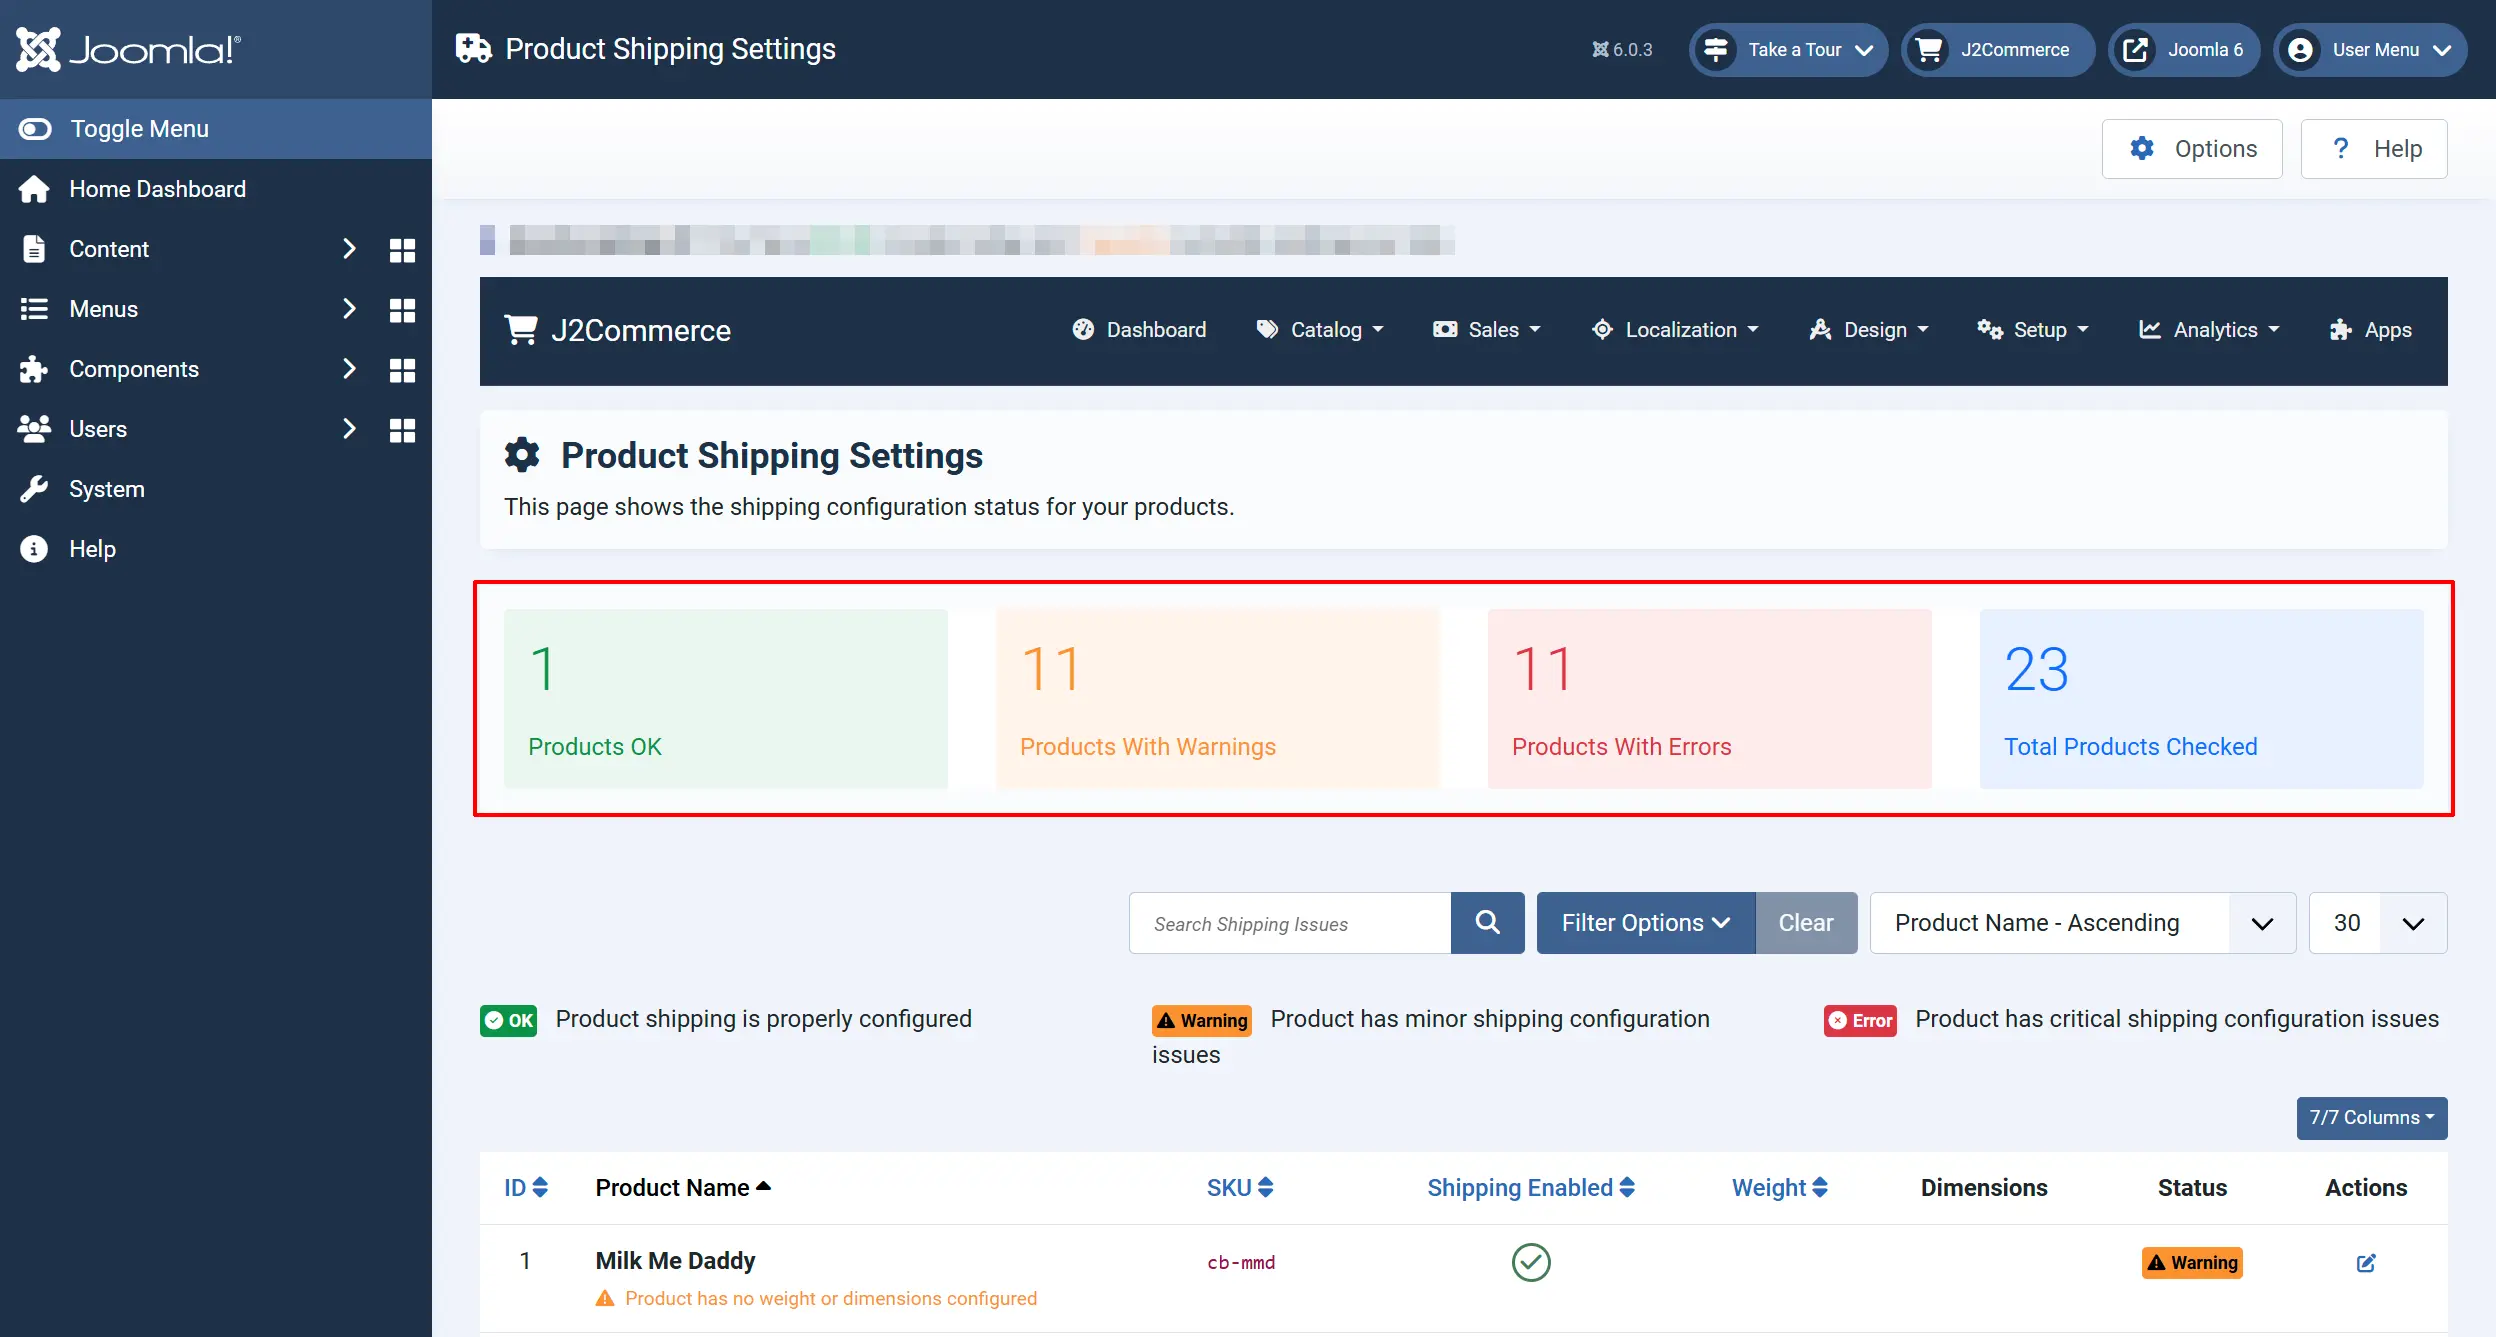Click the shipping truck icon in page header
Image resolution: width=2496 pixels, height=1337 pixels.
473,49
